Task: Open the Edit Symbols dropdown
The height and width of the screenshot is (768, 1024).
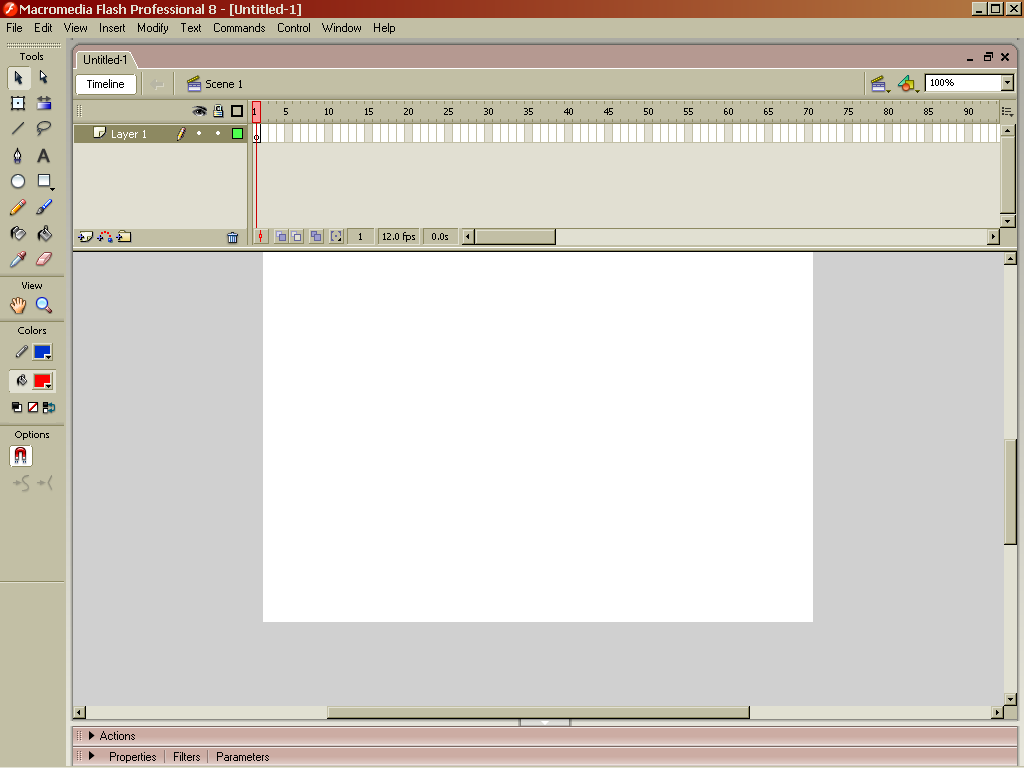Action: (908, 84)
